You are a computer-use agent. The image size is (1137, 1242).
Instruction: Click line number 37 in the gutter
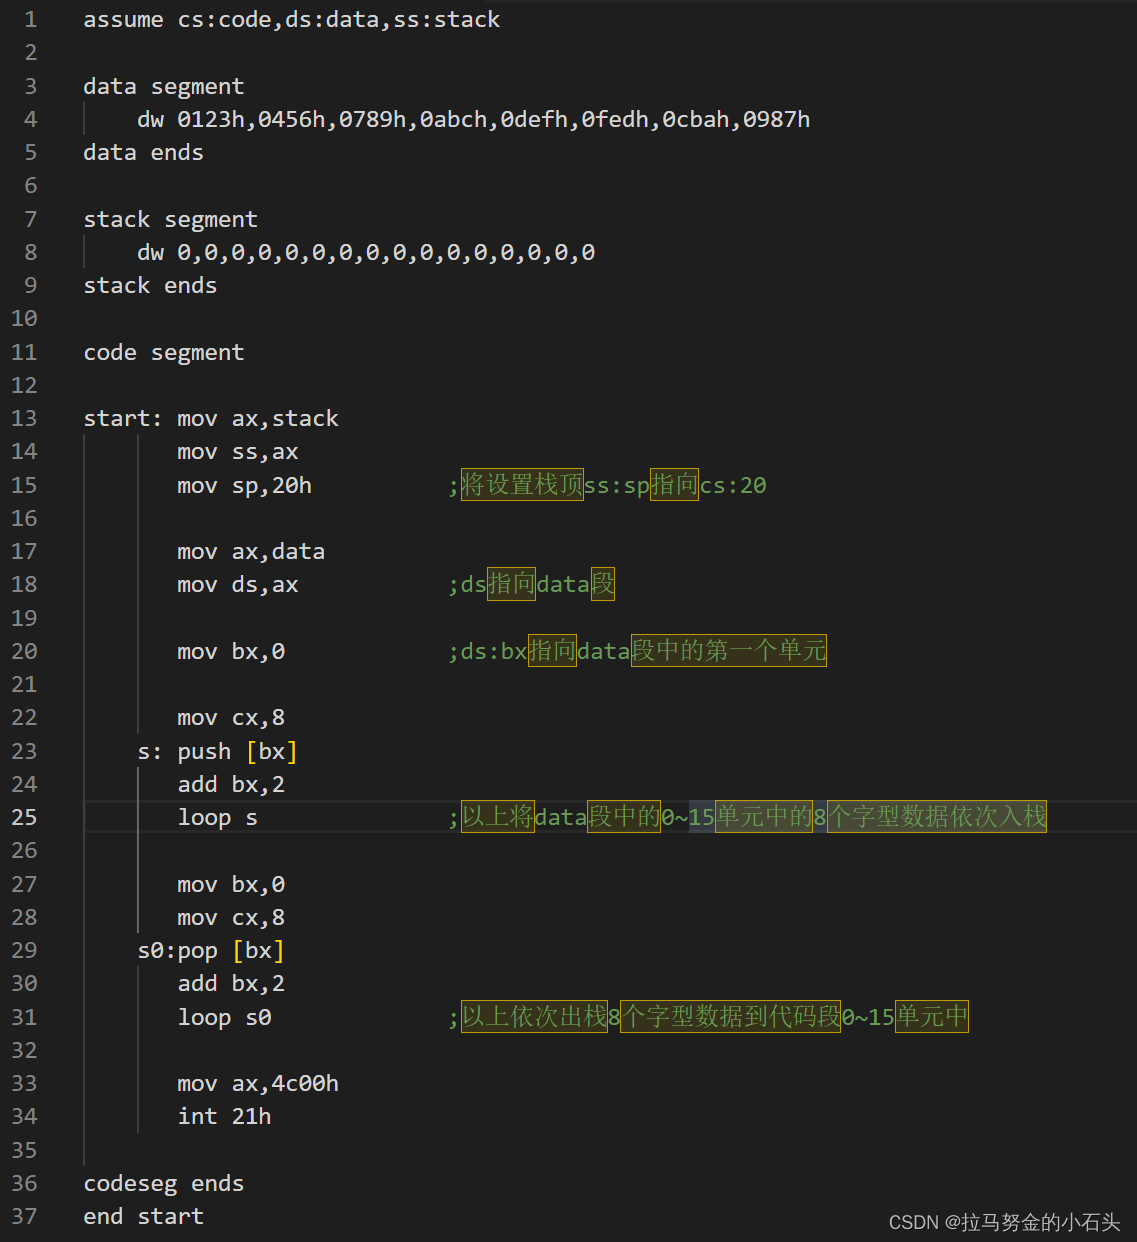pyautogui.click(x=24, y=1216)
